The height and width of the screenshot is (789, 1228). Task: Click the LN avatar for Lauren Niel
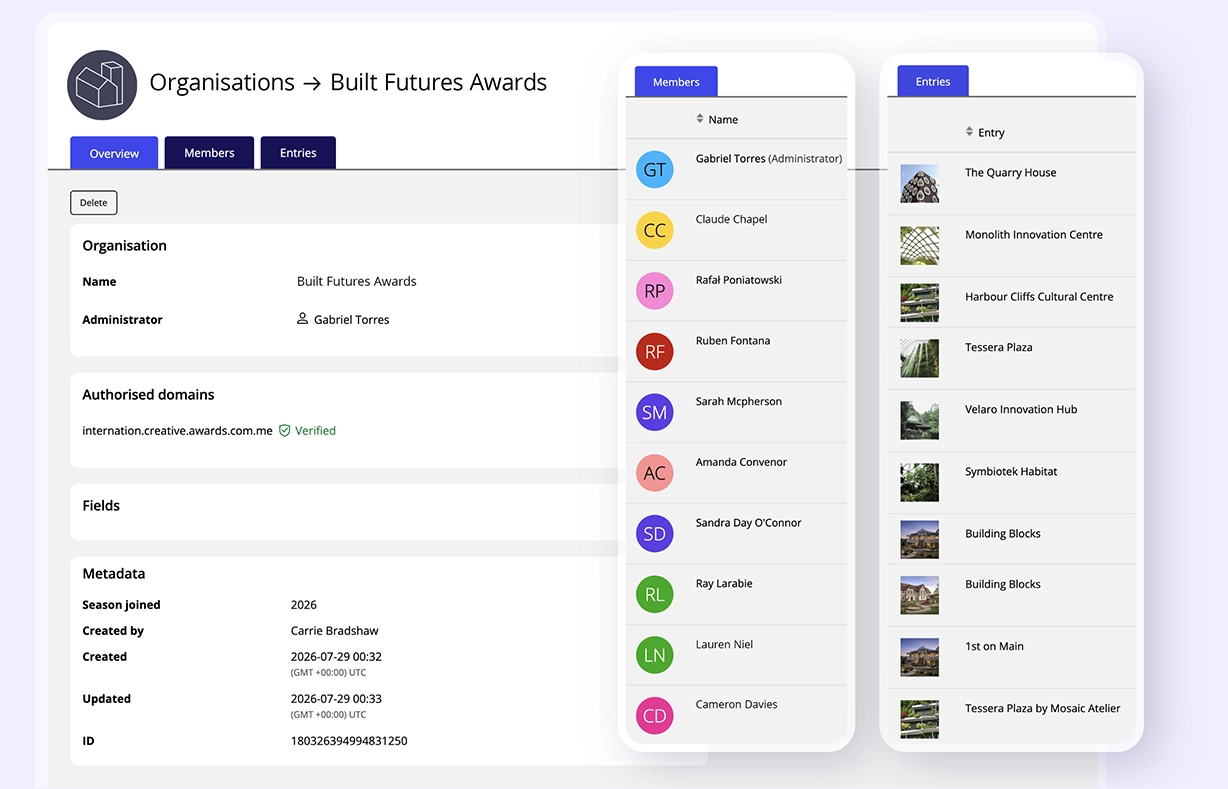click(x=655, y=656)
